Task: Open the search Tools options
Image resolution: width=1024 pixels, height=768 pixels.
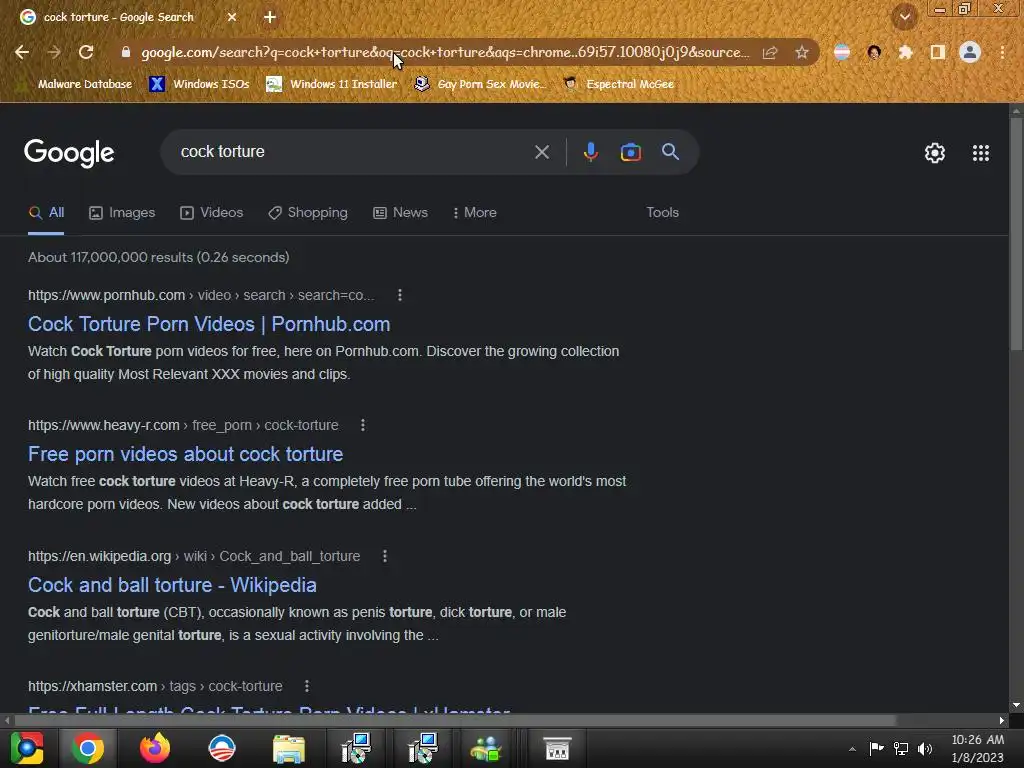Action: 663,213
